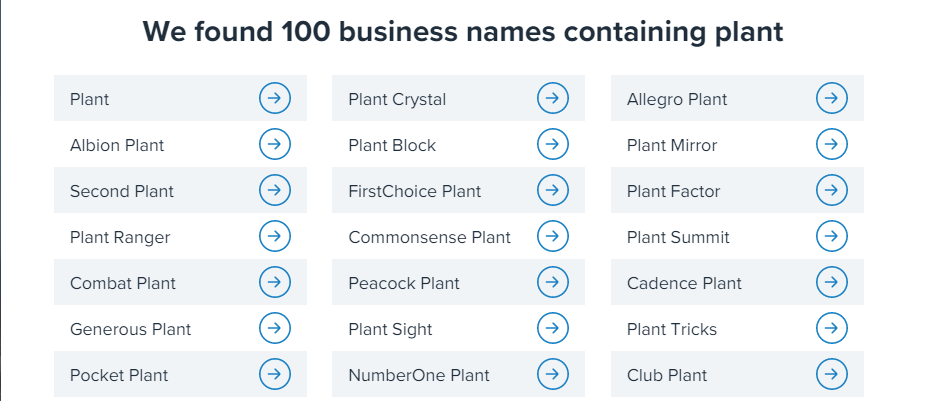Hit the arrow icon beside Pocket Plant

(x=275, y=375)
